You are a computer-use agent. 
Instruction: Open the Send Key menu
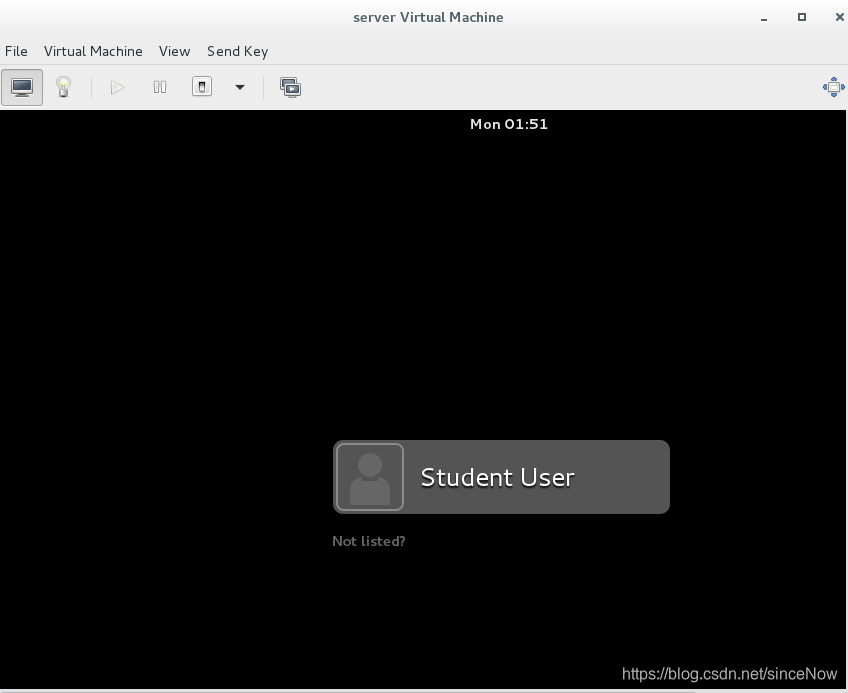pos(237,51)
